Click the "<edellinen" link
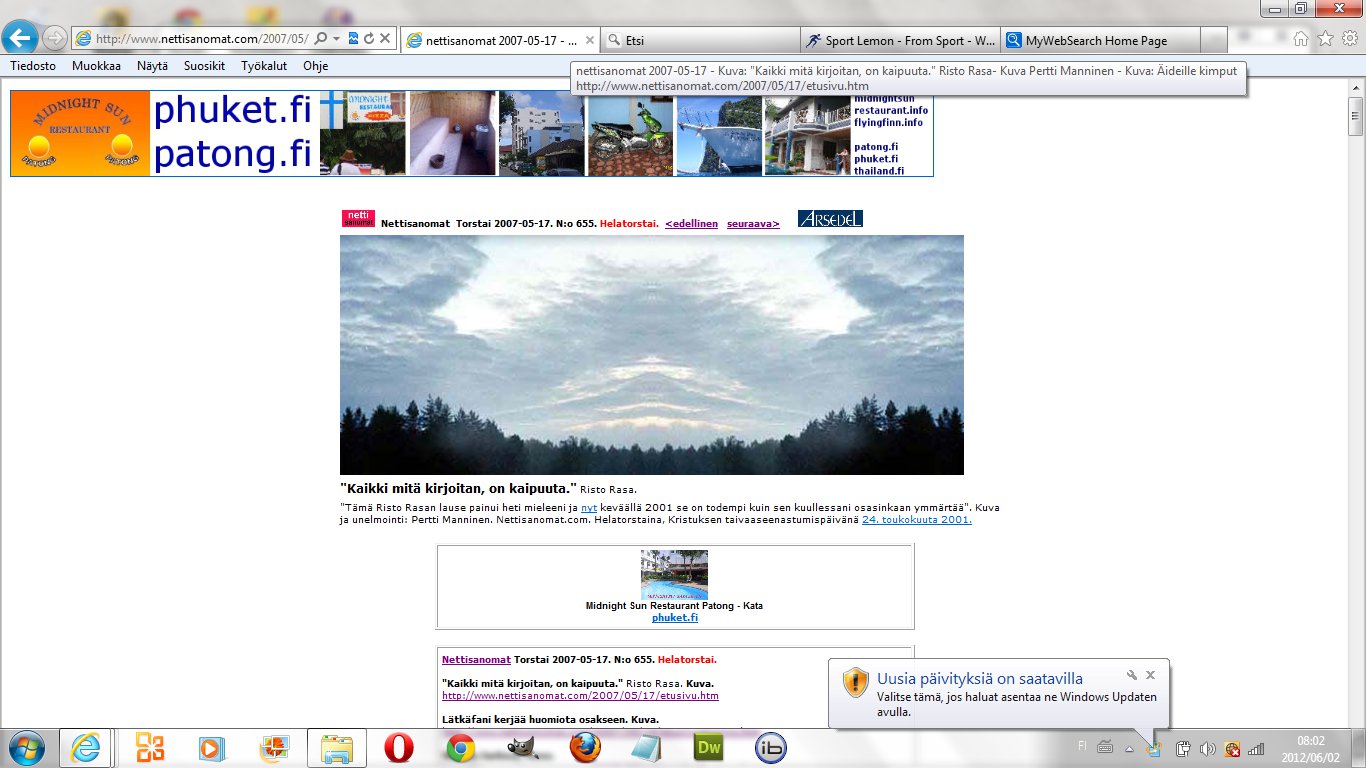The height and width of the screenshot is (768, 1366). (691, 224)
